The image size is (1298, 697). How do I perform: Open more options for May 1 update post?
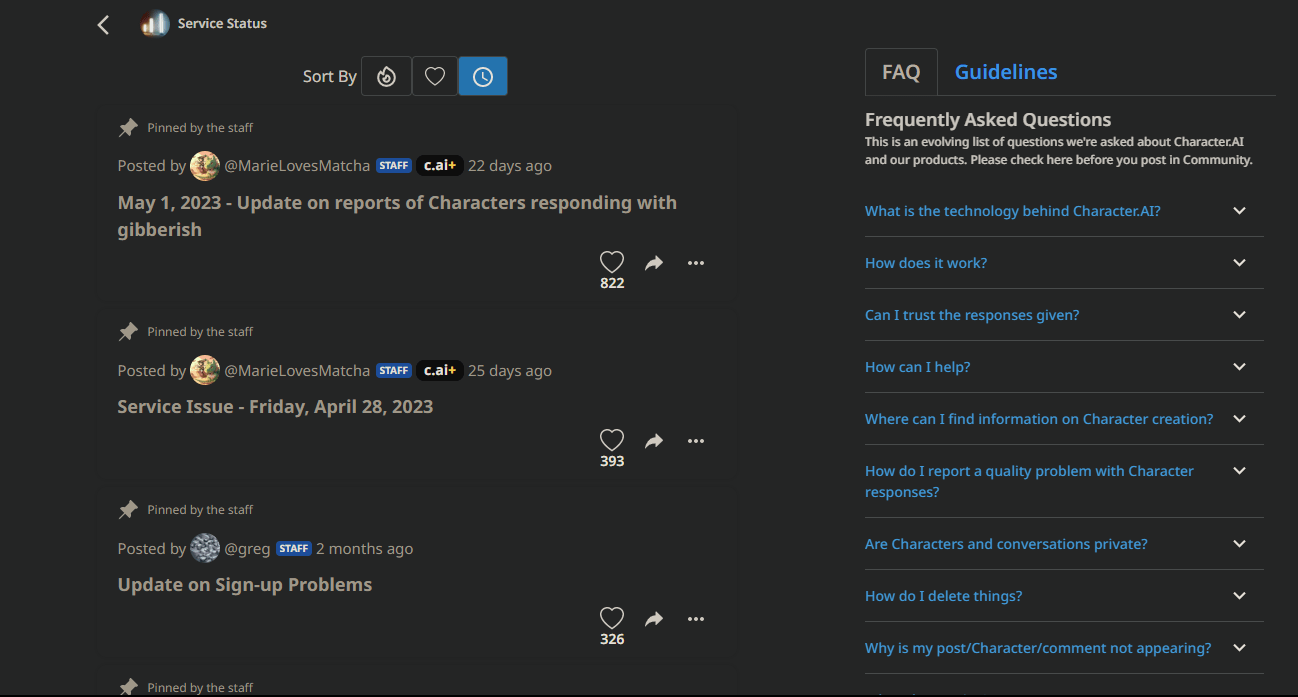coord(696,263)
